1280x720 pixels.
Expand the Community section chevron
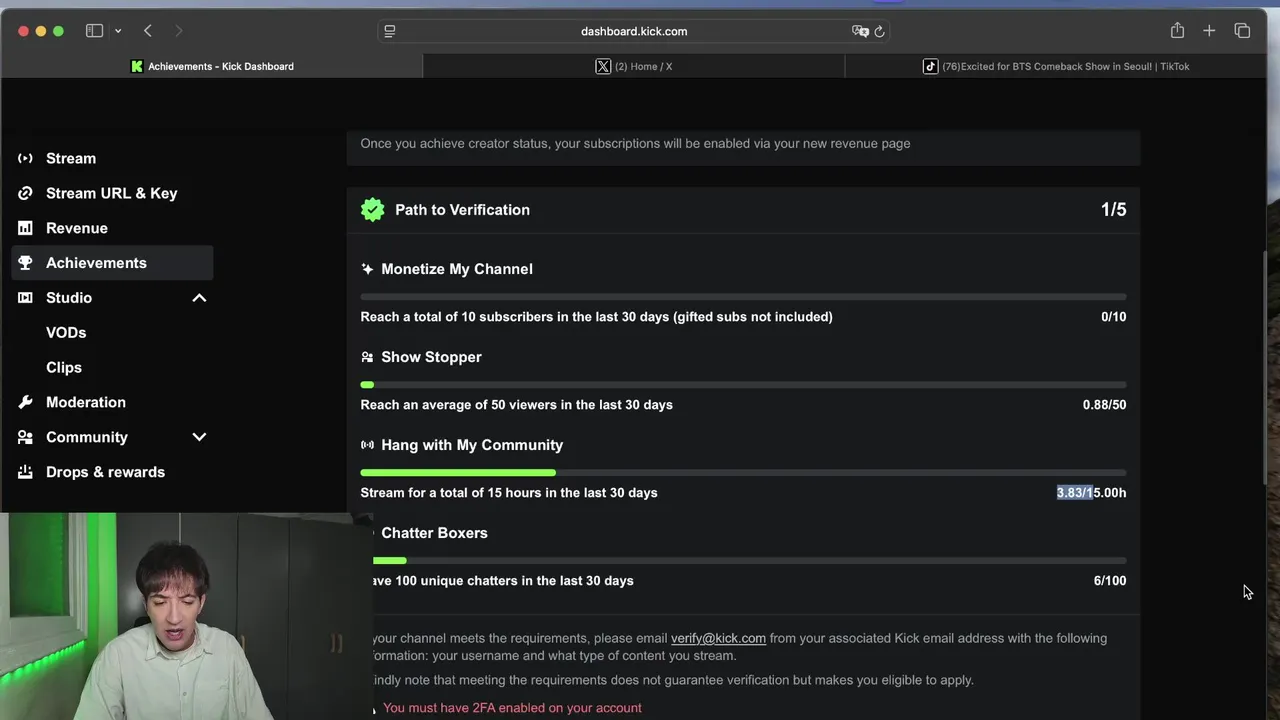pos(199,437)
